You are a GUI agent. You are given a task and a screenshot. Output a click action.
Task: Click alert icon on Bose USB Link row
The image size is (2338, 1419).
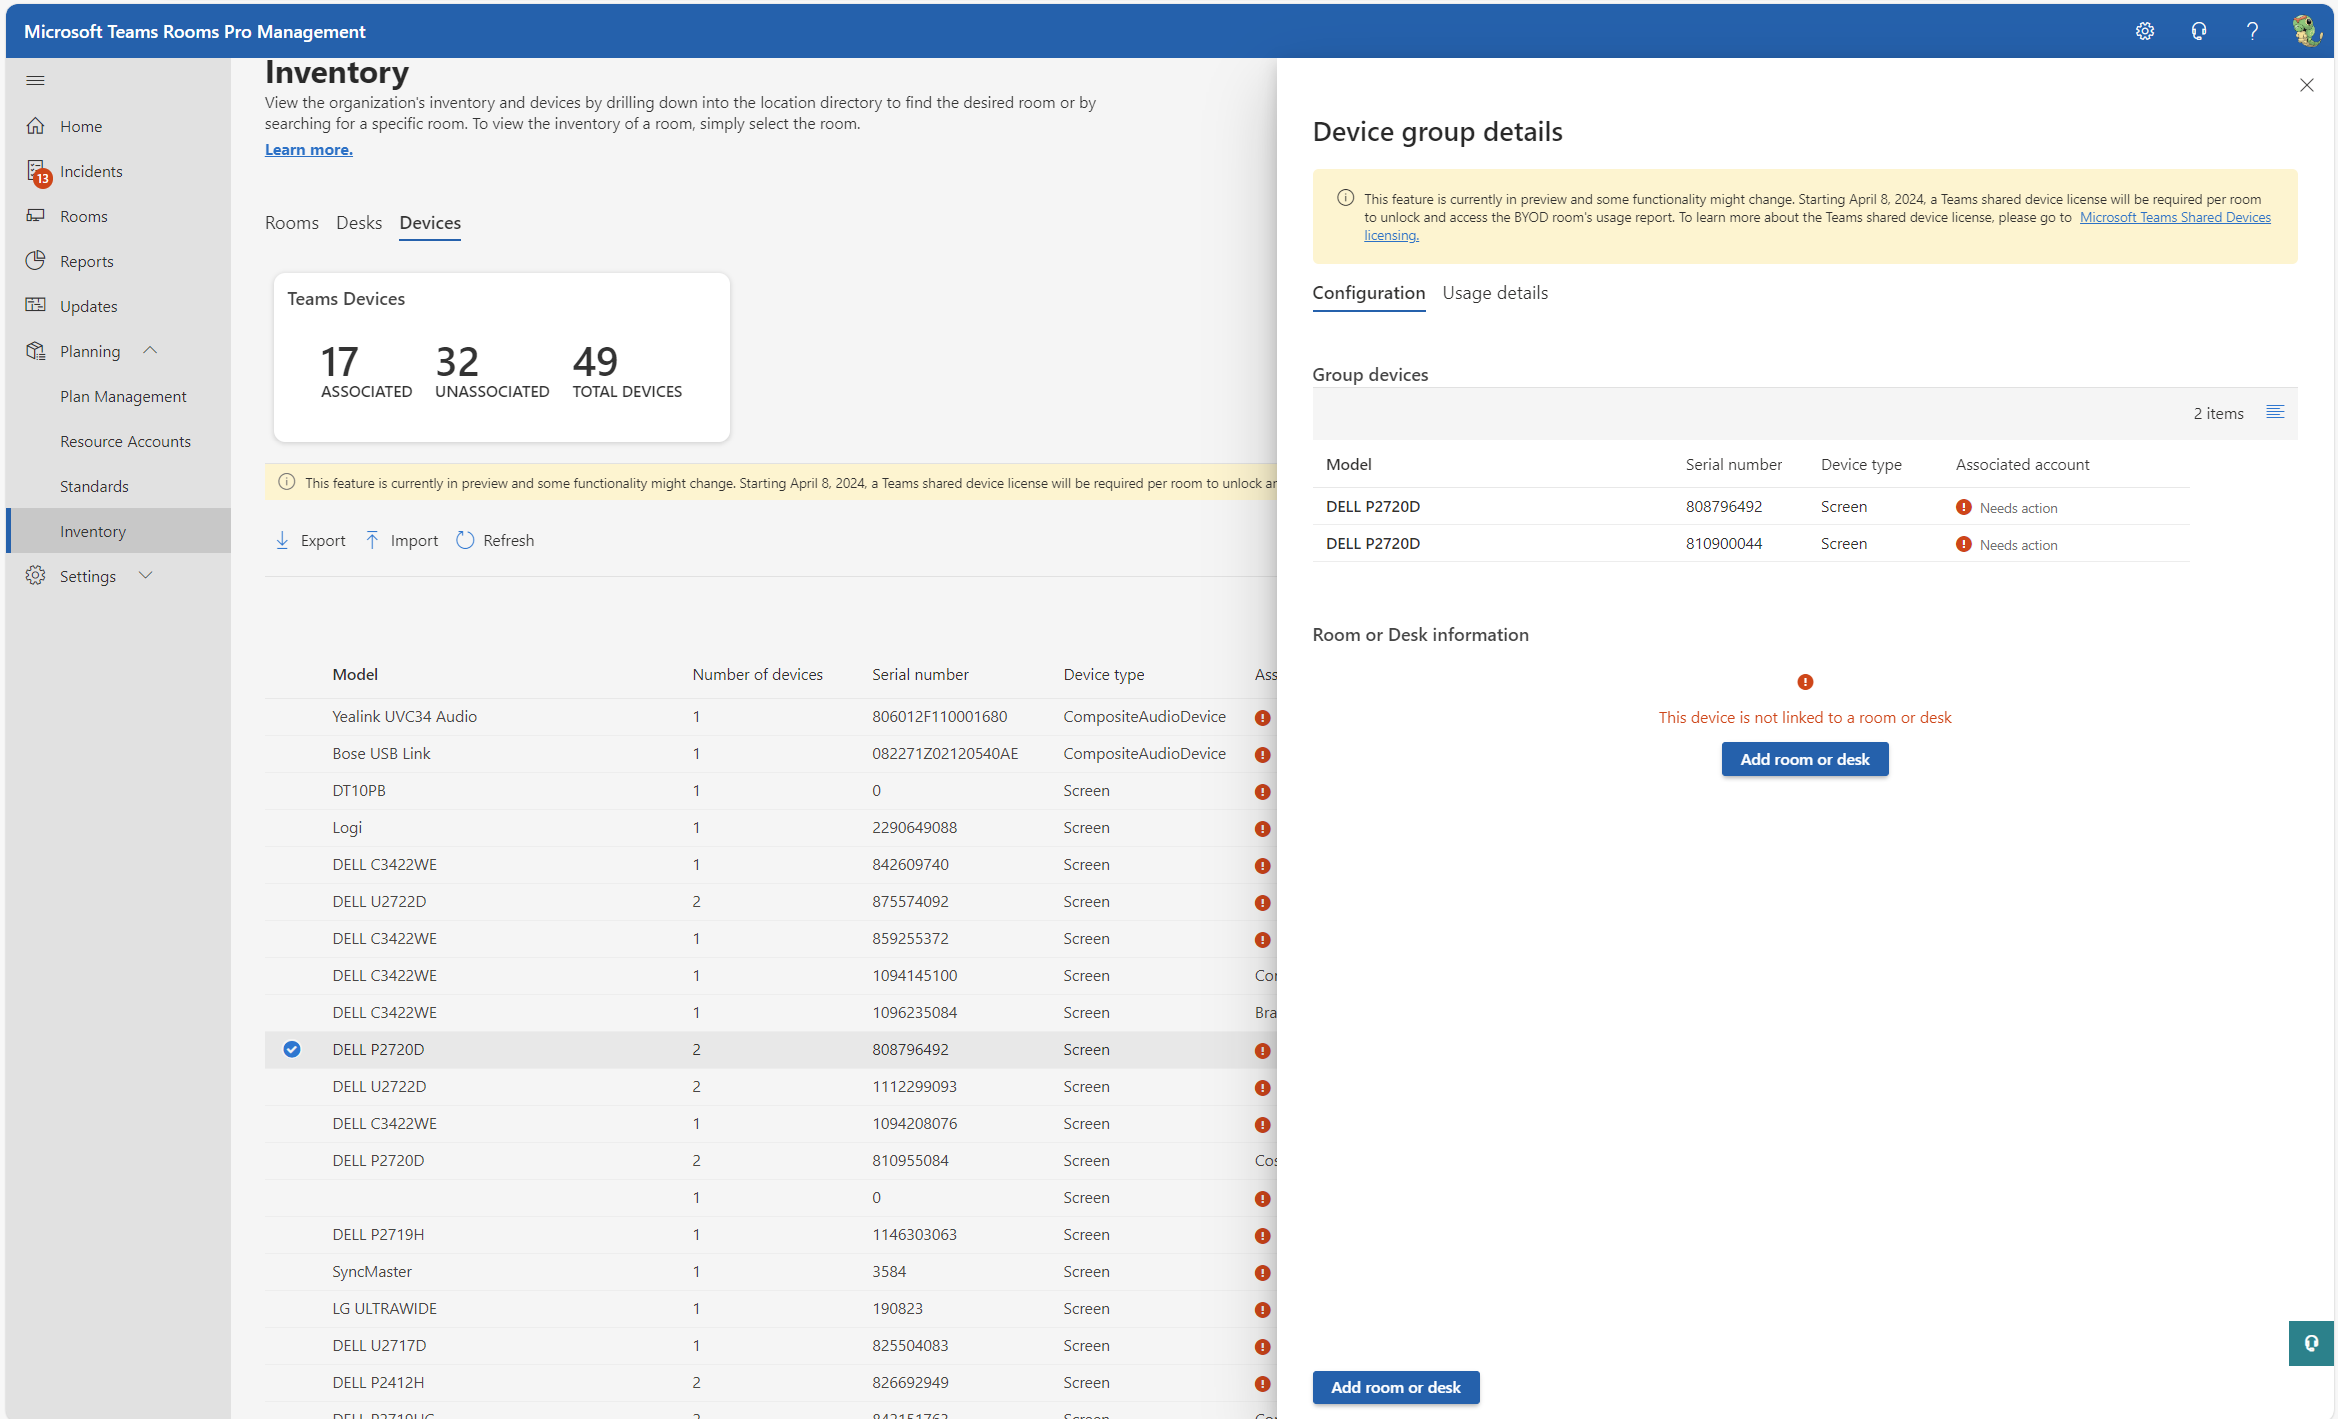click(1262, 754)
